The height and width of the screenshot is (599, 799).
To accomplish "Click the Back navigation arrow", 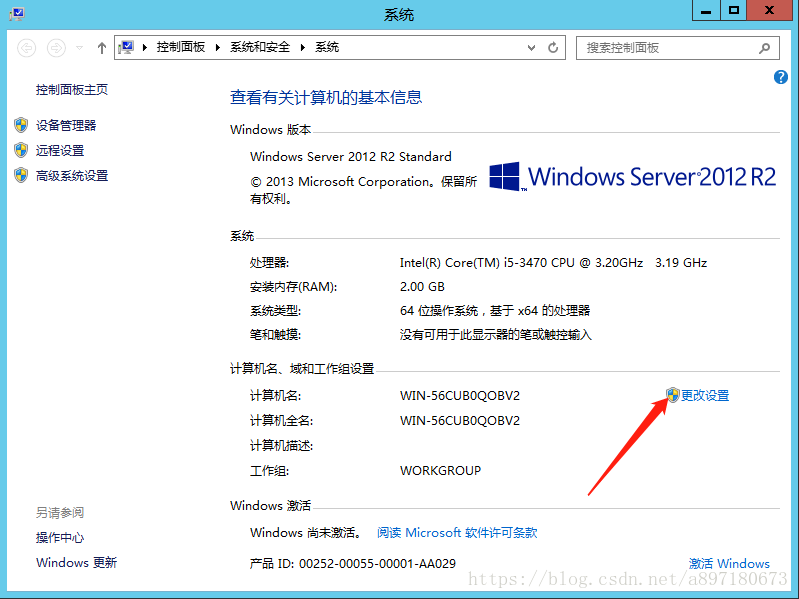I will (x=26, y=48).
